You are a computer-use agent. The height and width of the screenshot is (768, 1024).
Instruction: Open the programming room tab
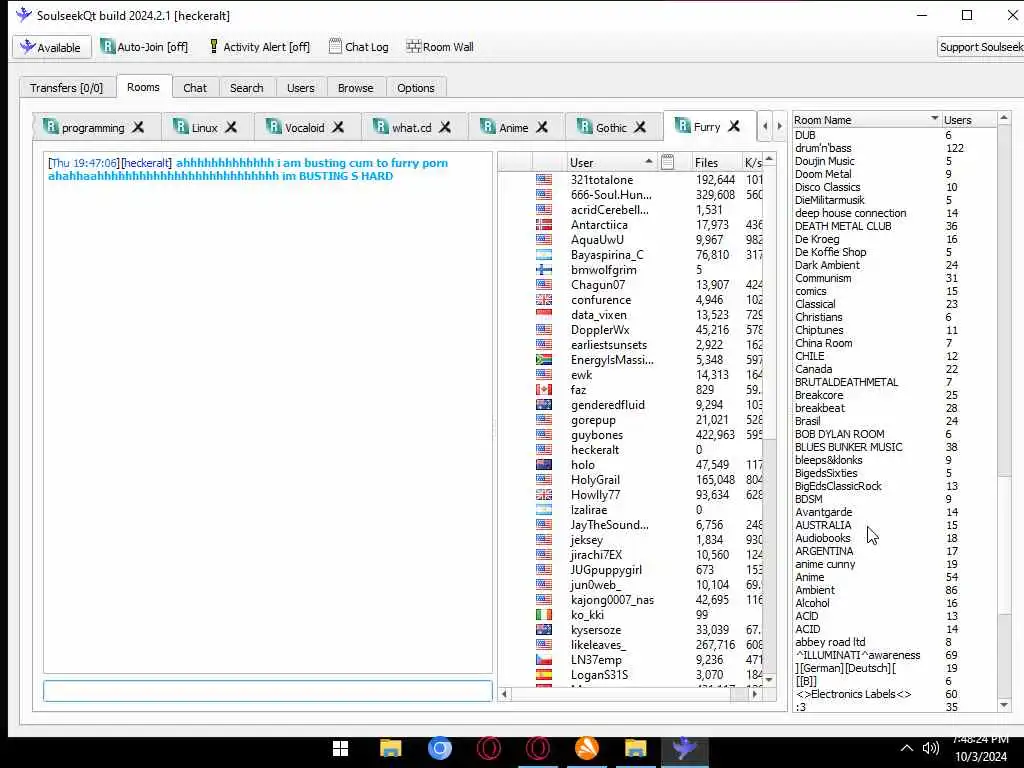coord(93,128)
